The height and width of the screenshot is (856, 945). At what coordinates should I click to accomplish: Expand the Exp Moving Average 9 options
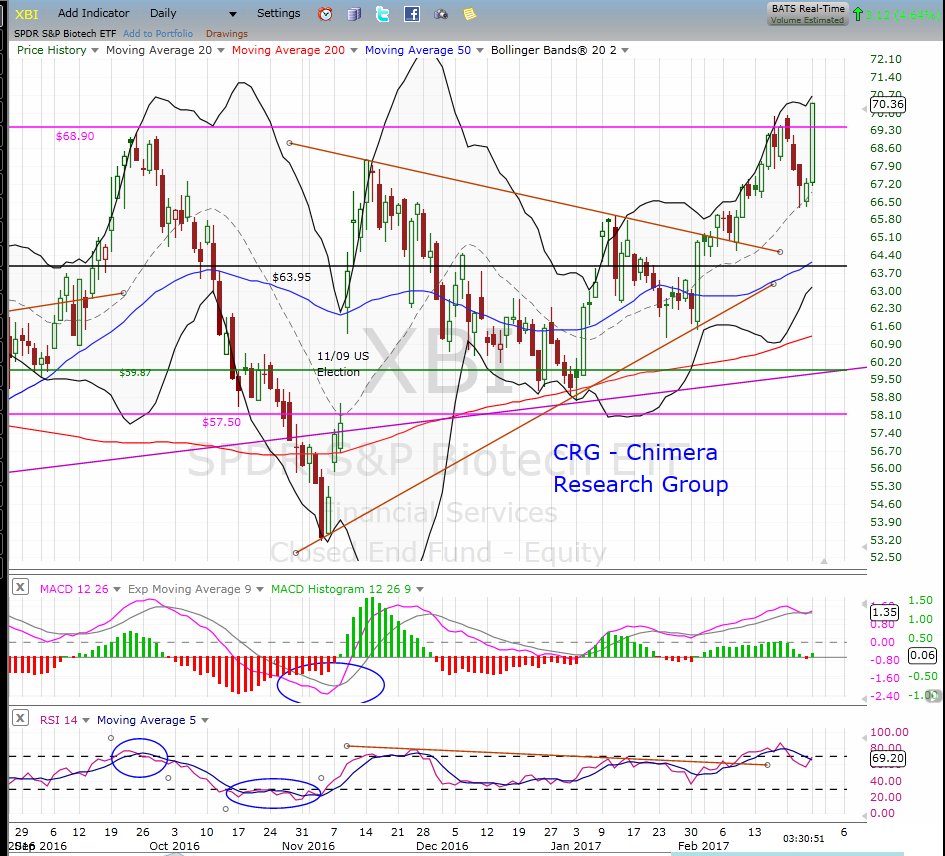tap(260, 589)
